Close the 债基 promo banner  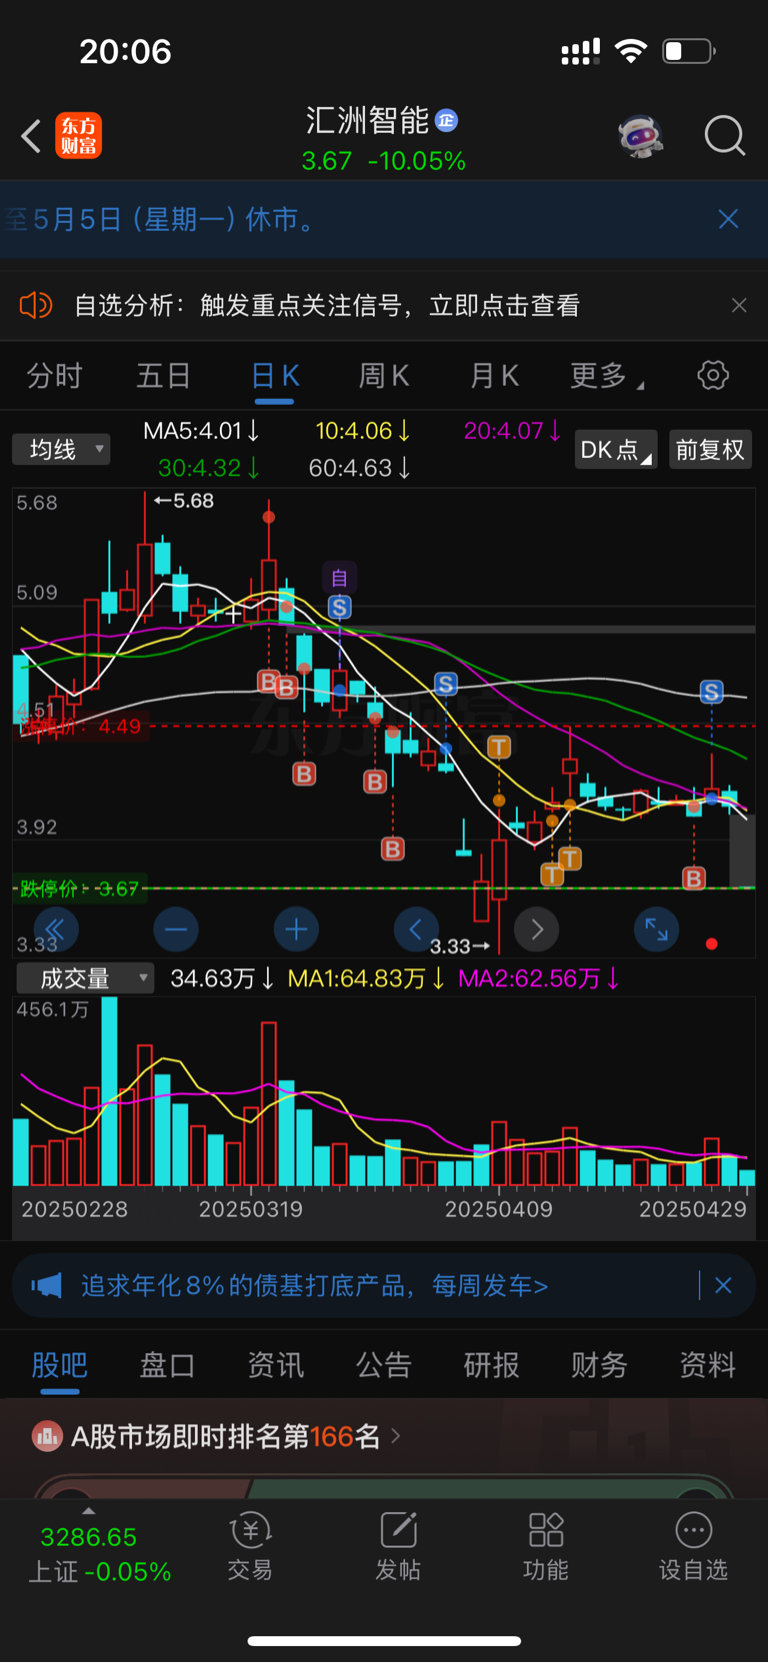(723, 1286)
